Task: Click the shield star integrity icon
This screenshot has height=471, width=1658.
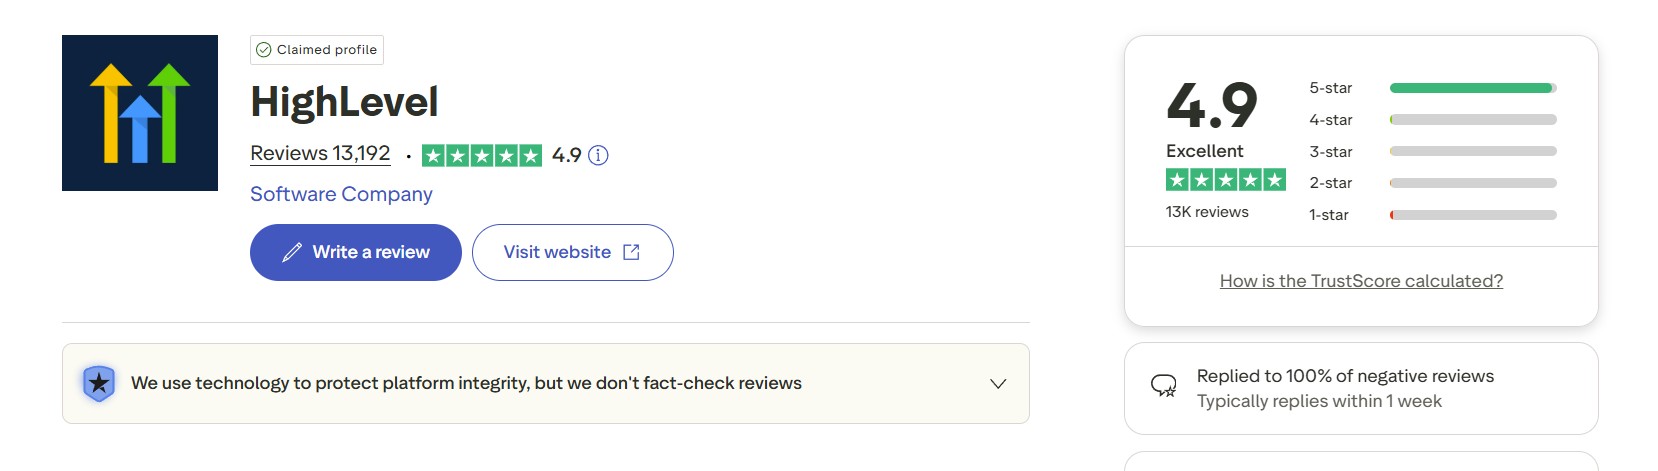Action: [98, 383]
